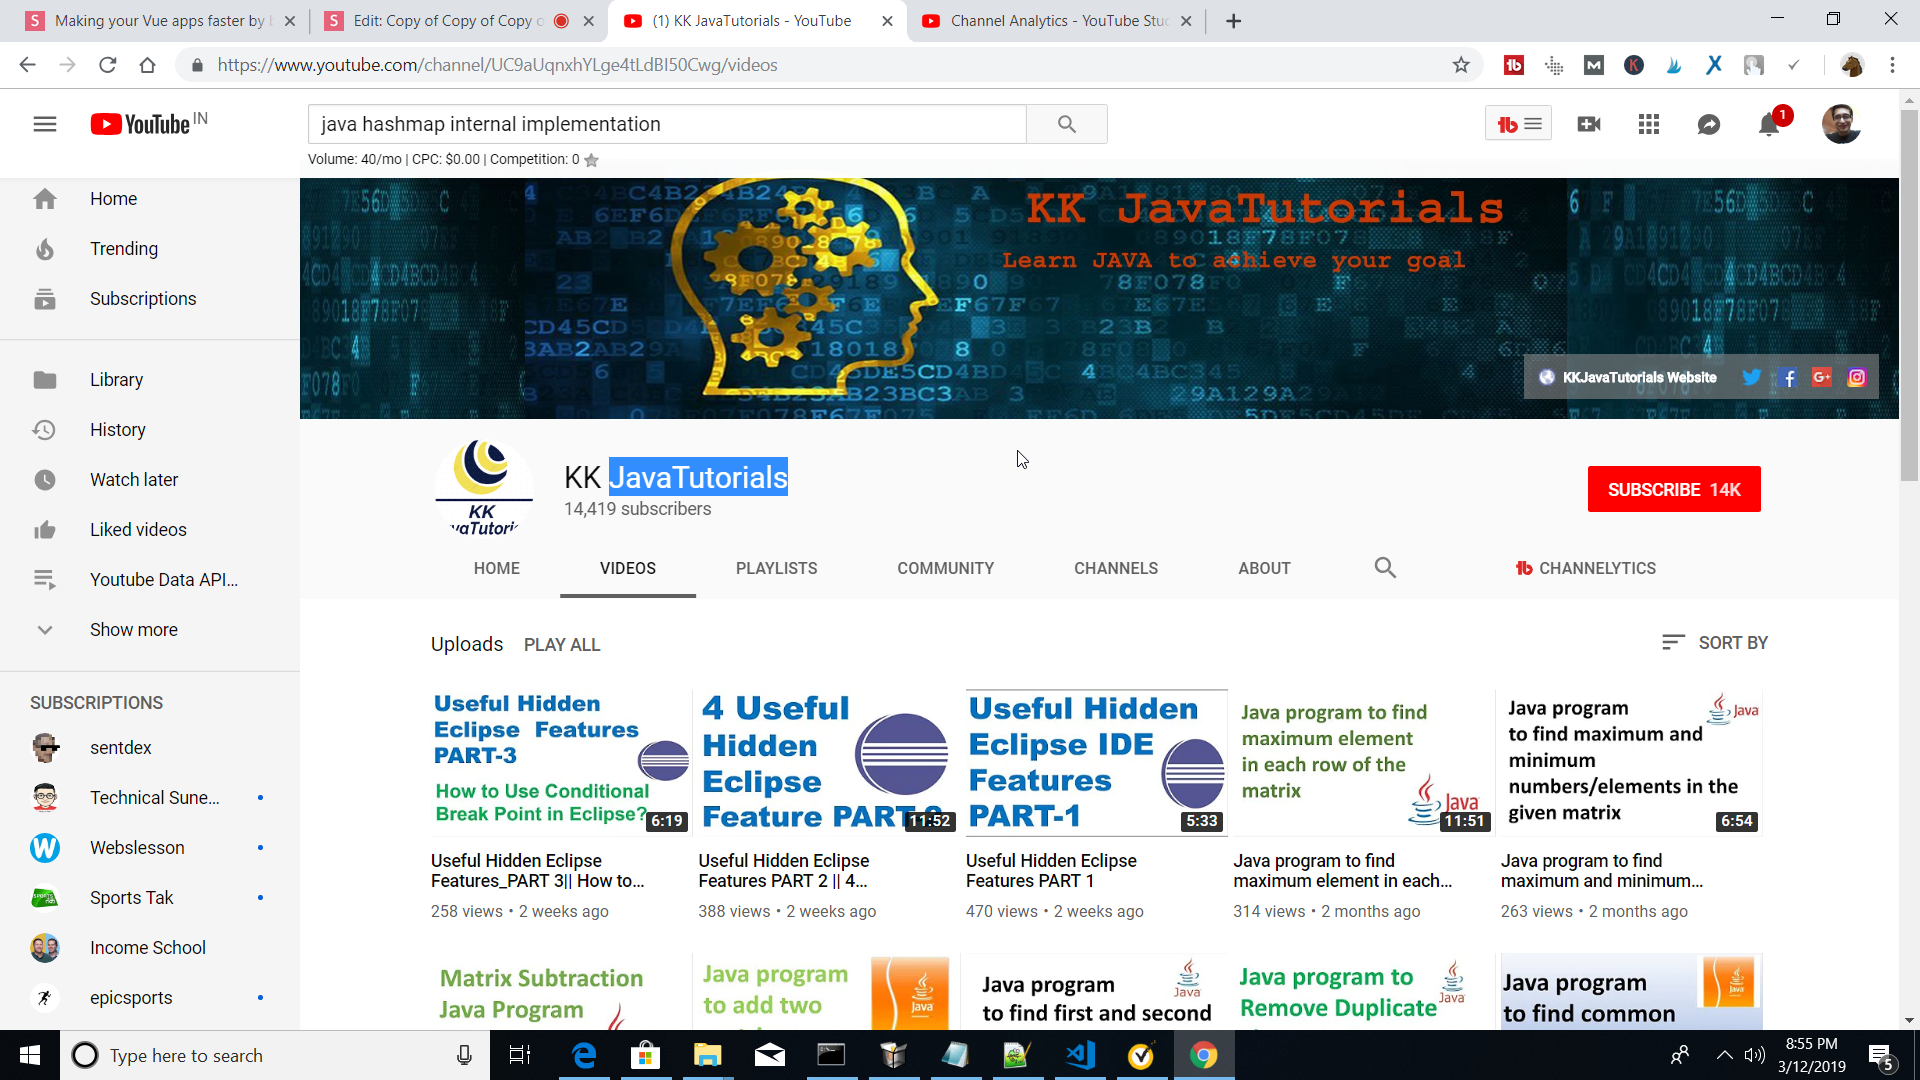
Task: Click the notifications bell icon
Action: (1768, 124)
